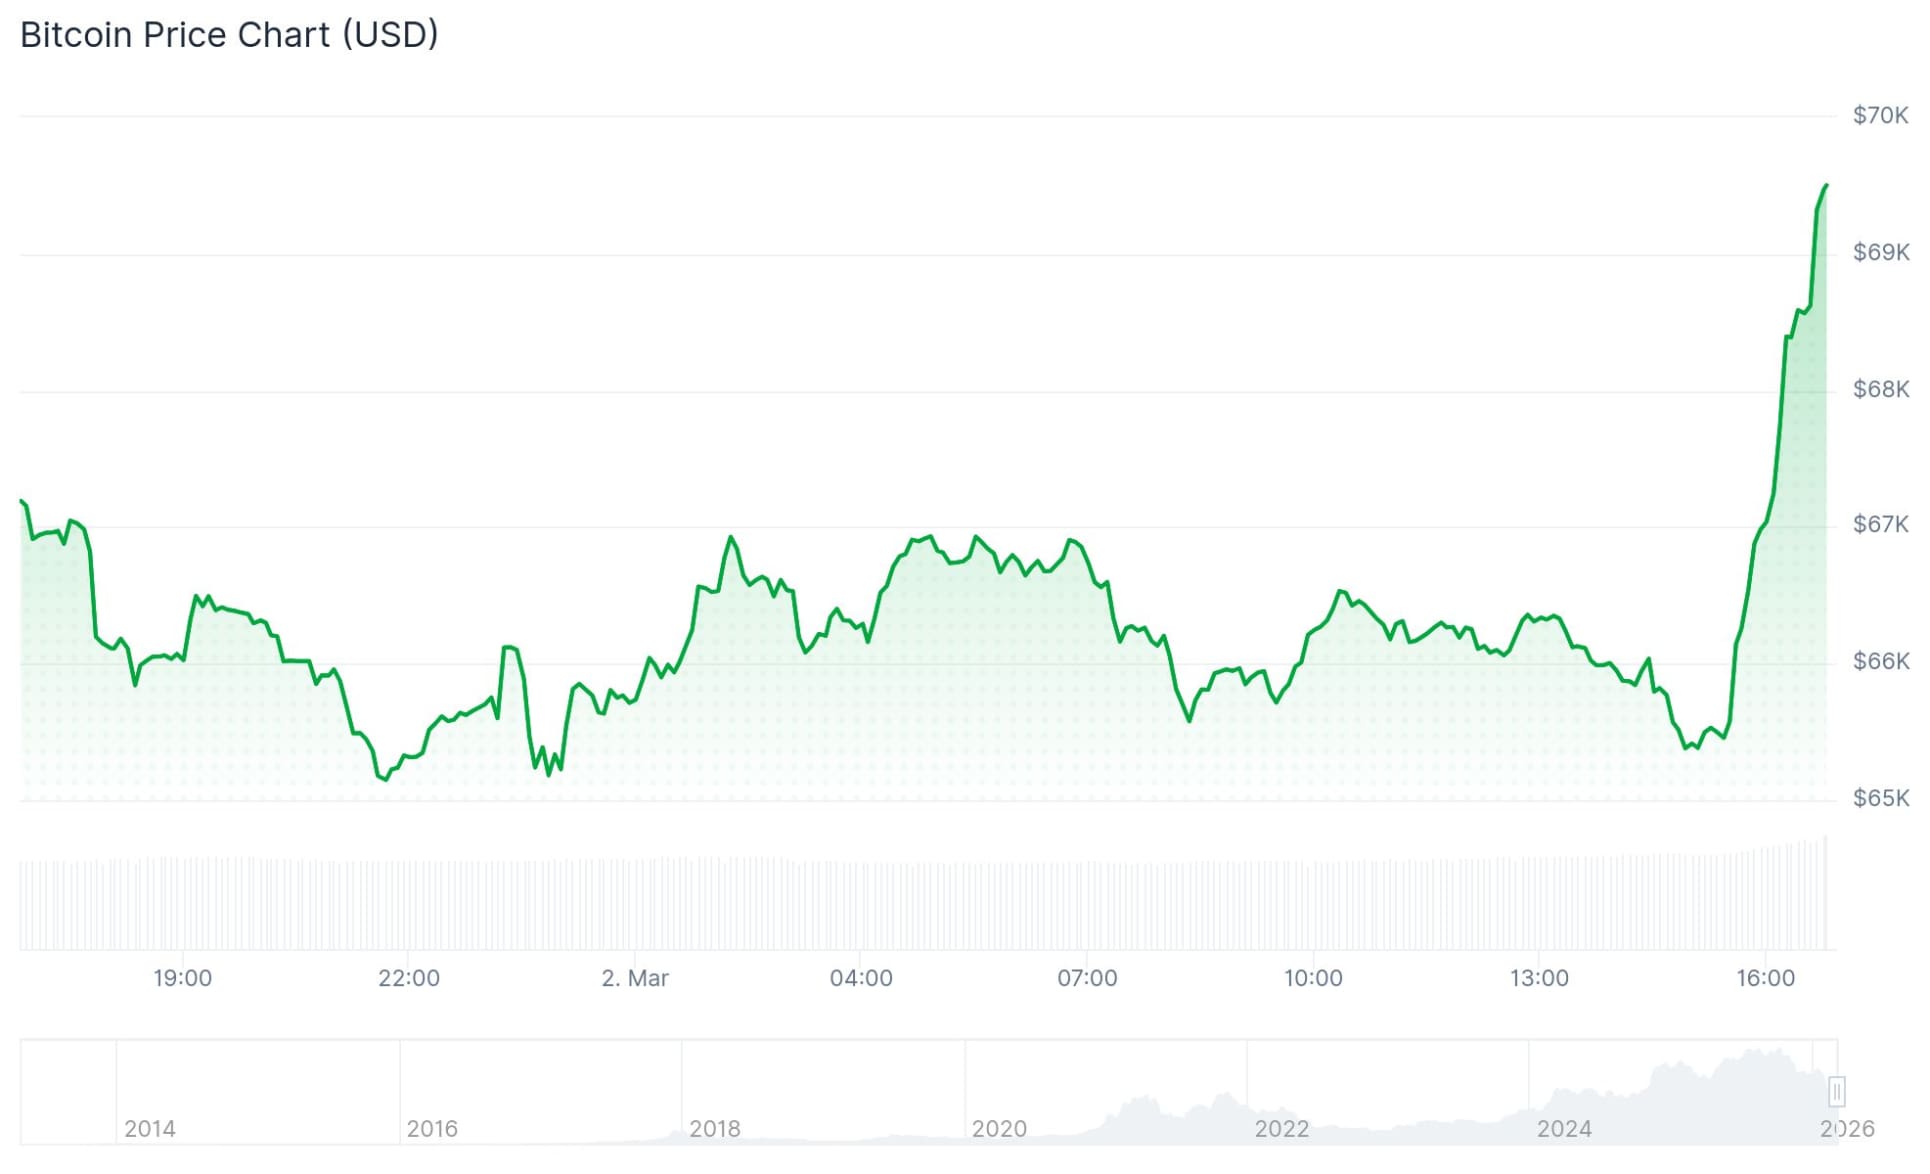The image size is (1930, 1174).
Task: Click the Bitcoin Price Chart (USD) title
Action: coord(229,35)
